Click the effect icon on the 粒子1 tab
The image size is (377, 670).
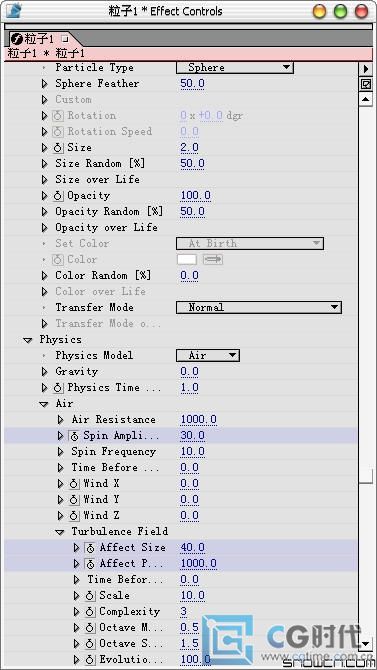pos(16,40)
